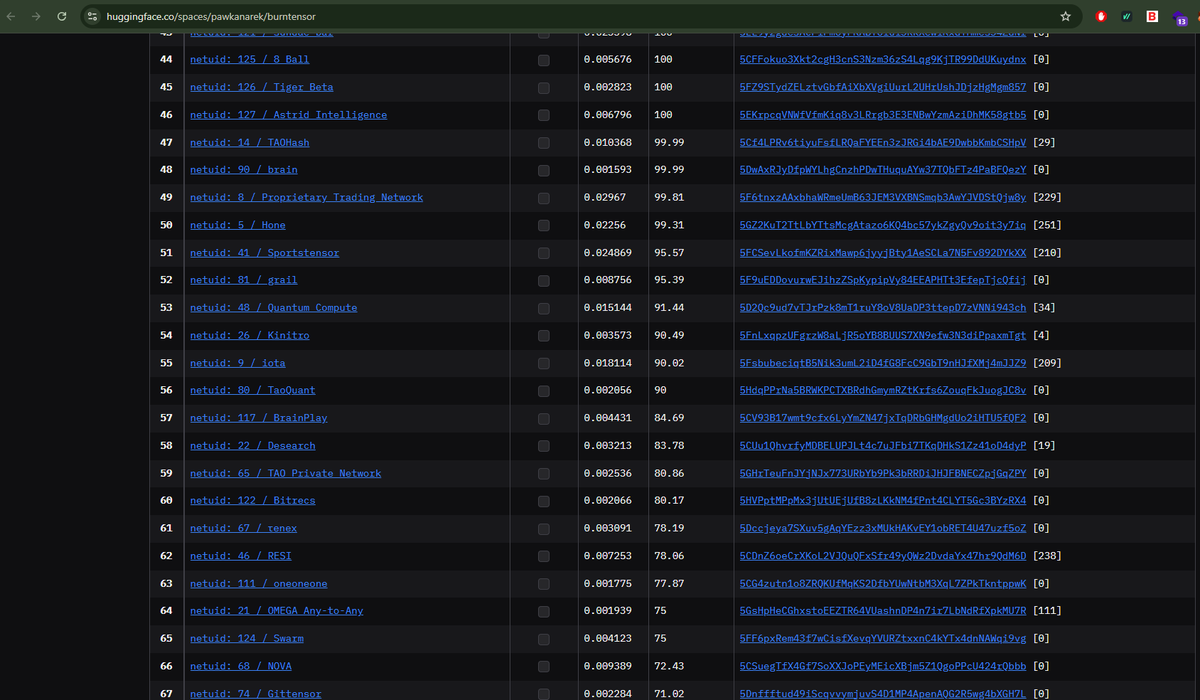Select the iota row checkbox

[x=543, y=363]
